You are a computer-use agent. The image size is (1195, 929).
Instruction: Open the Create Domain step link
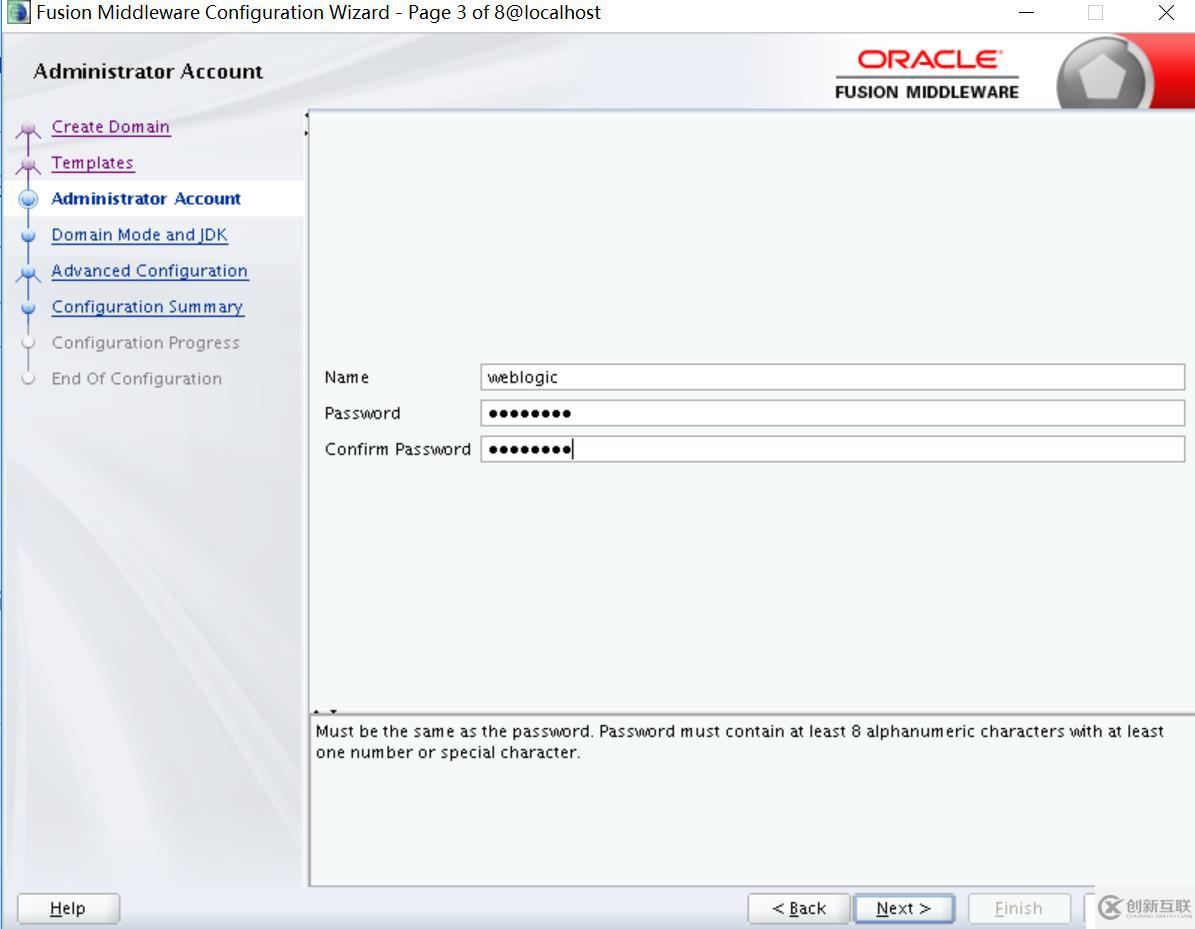pos(111,127)
